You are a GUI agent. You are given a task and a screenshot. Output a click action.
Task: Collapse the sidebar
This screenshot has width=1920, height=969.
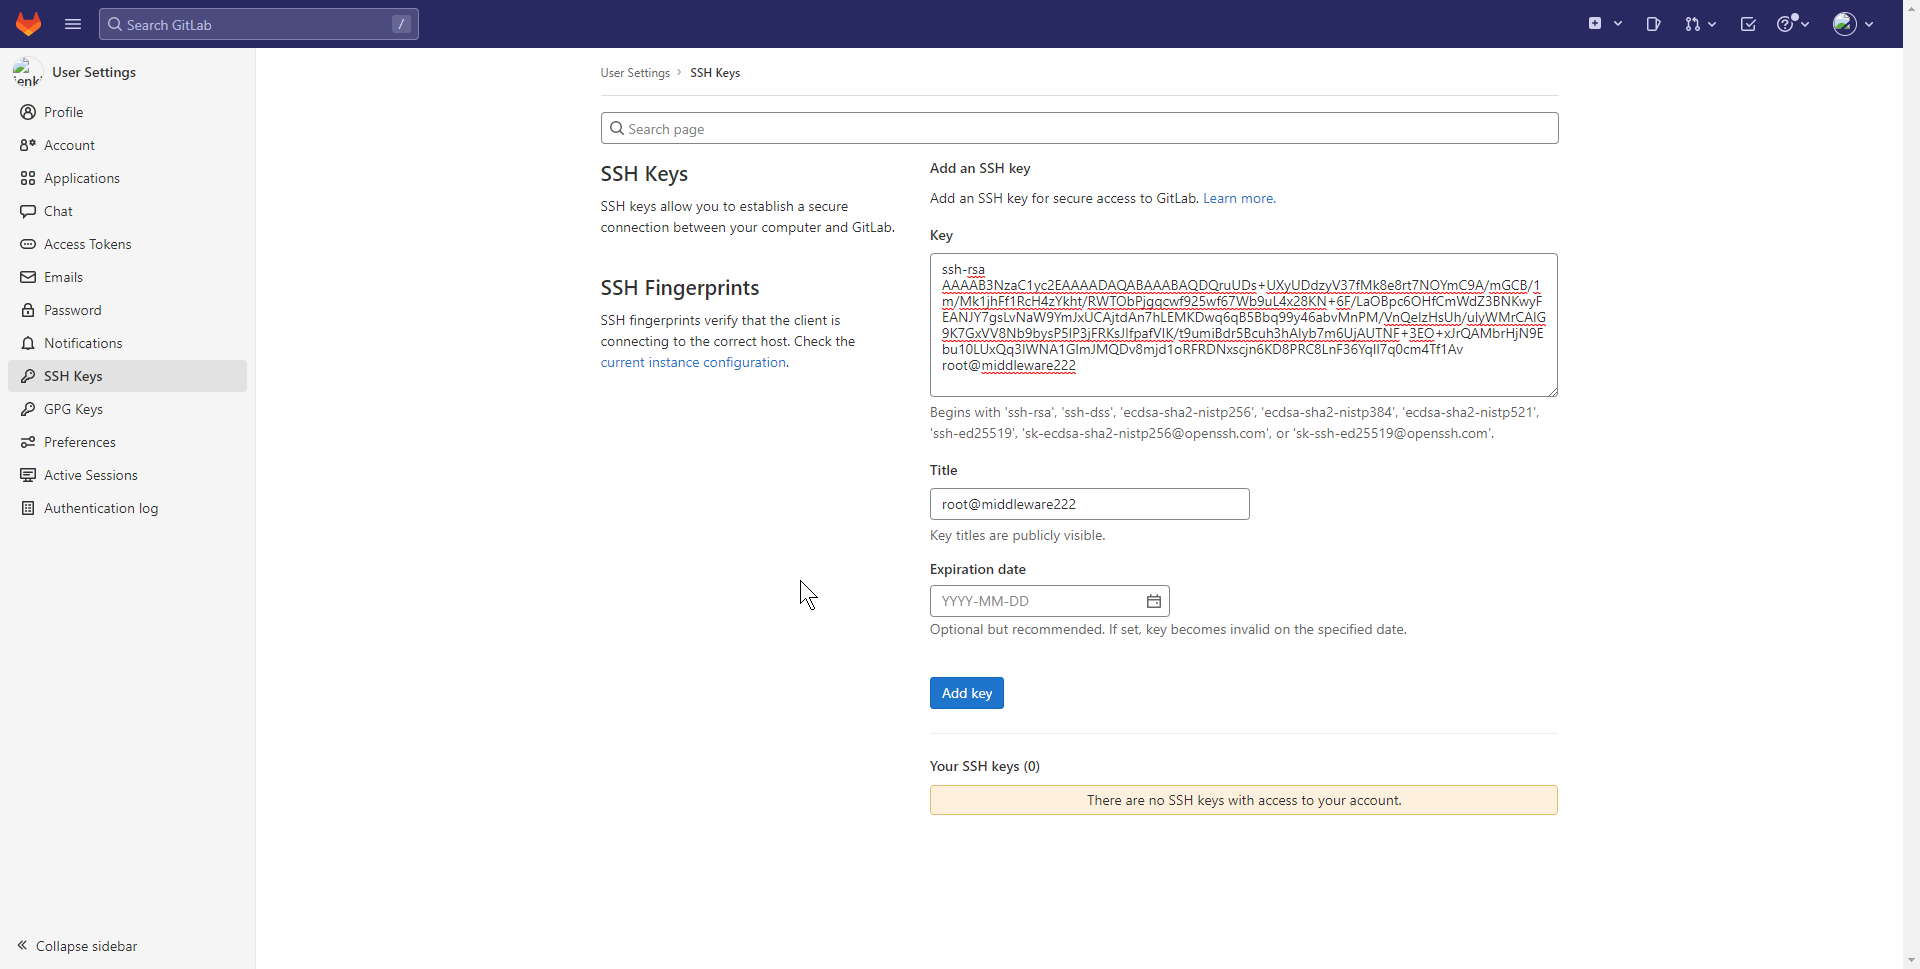77,946
